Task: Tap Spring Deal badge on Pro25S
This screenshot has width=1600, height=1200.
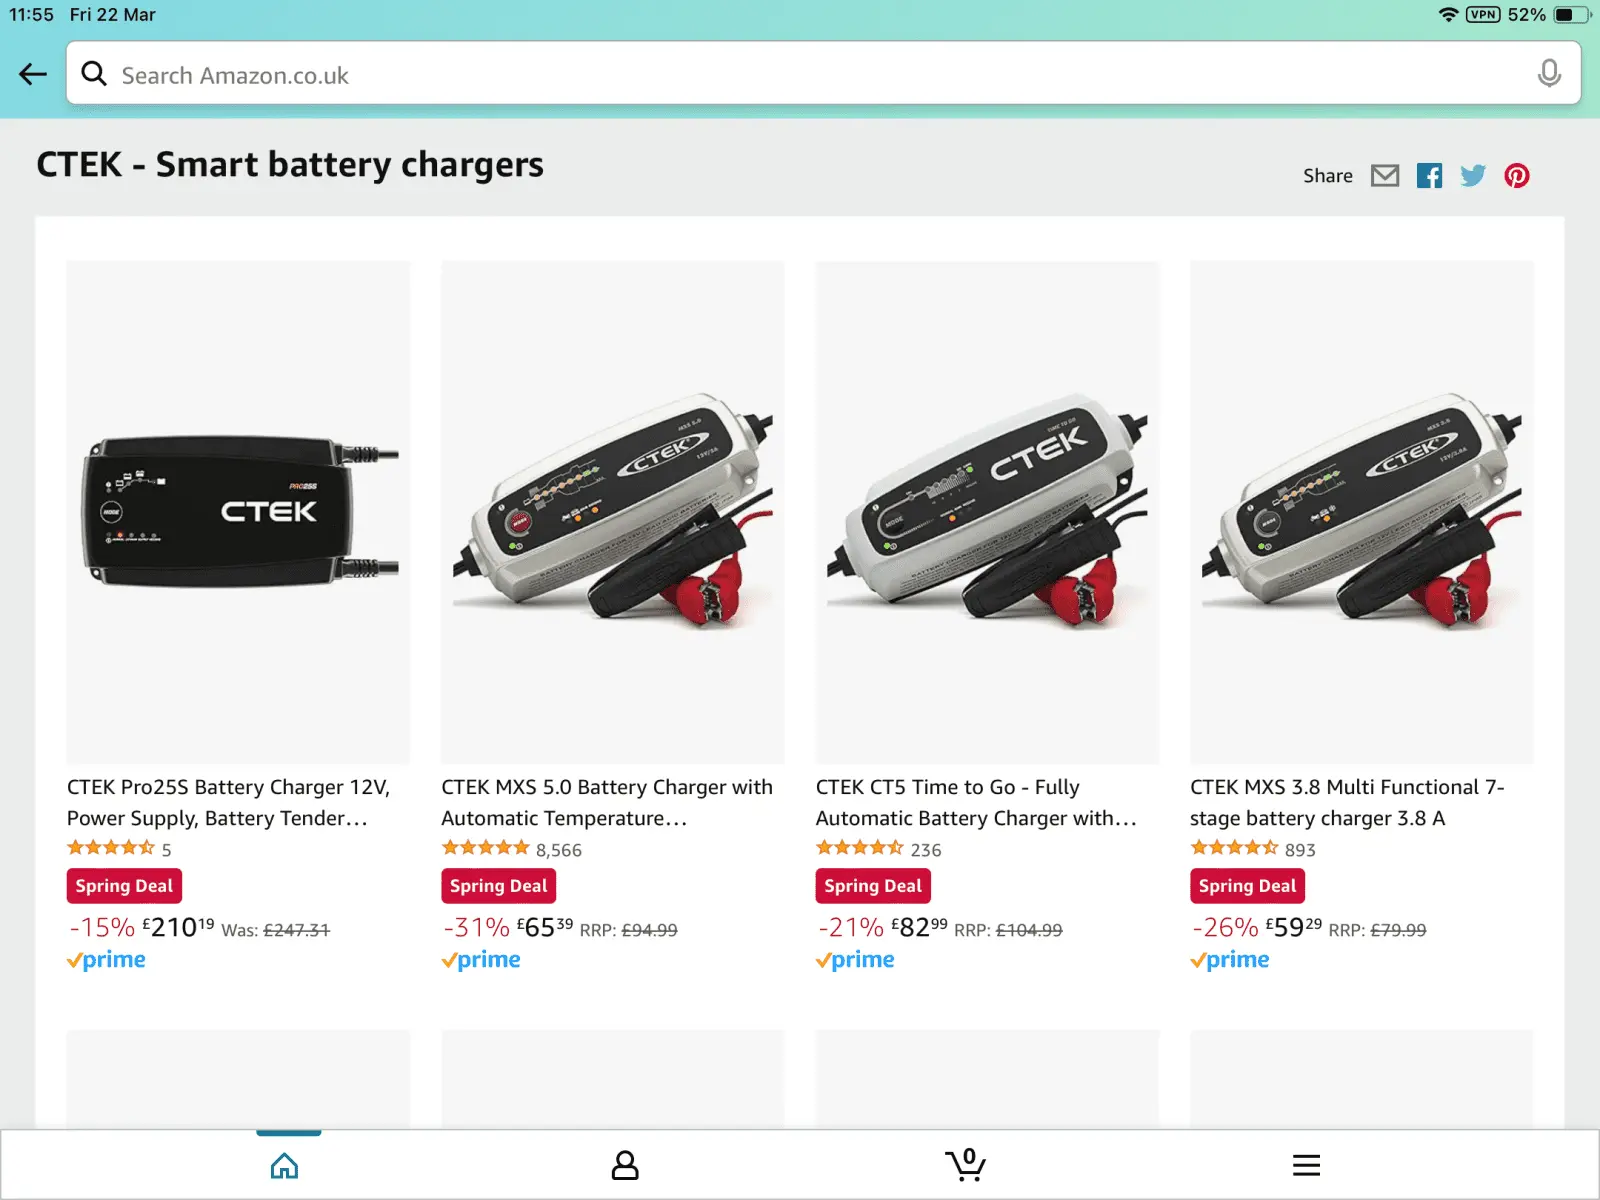Action: point(124,886)
